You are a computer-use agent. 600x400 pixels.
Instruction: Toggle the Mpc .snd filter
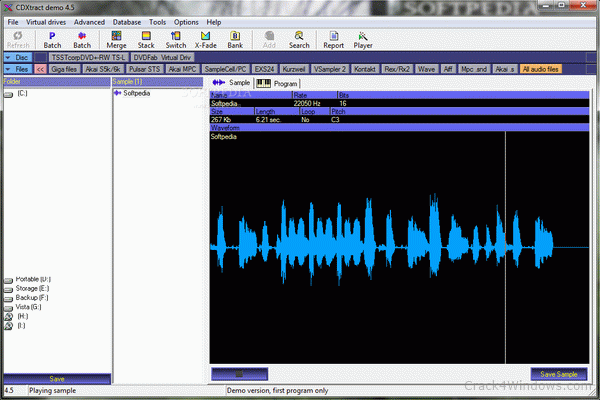point(474,69)
